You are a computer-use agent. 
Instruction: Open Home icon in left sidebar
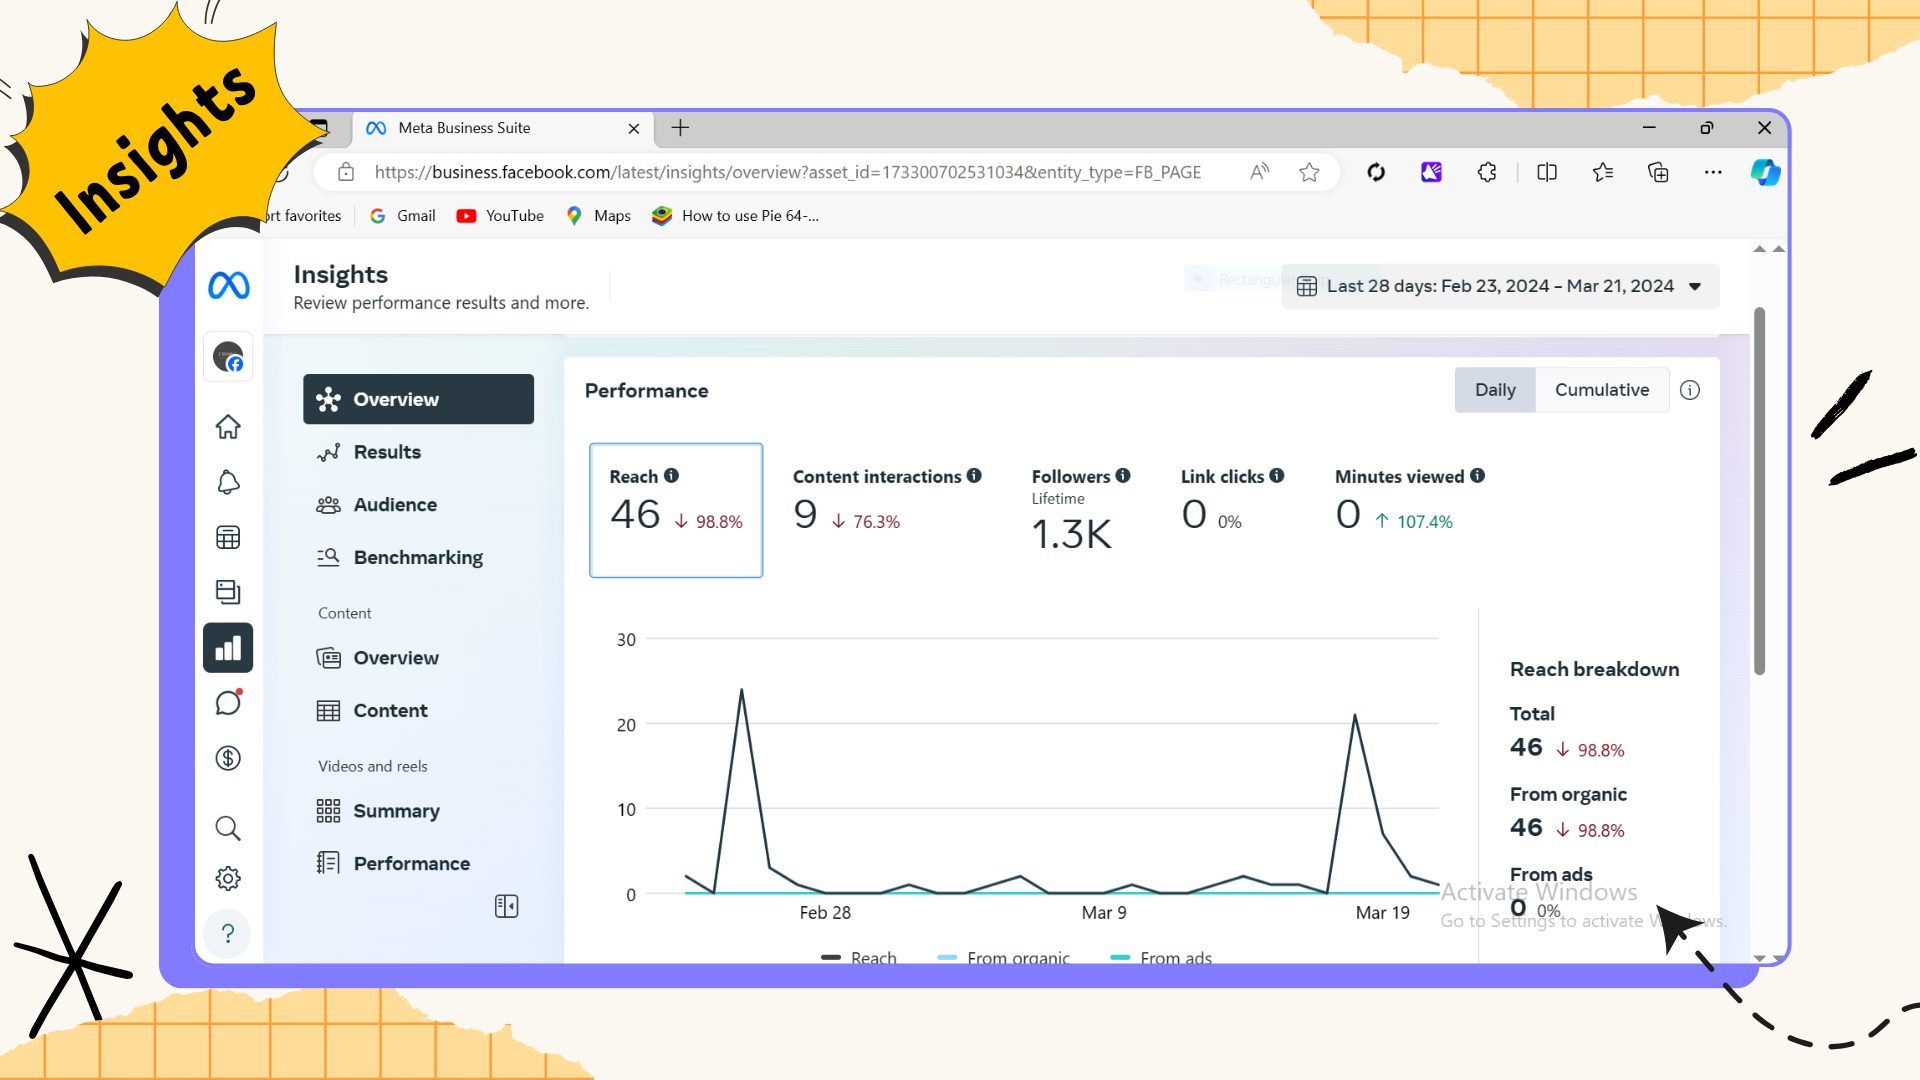point(228,427)
